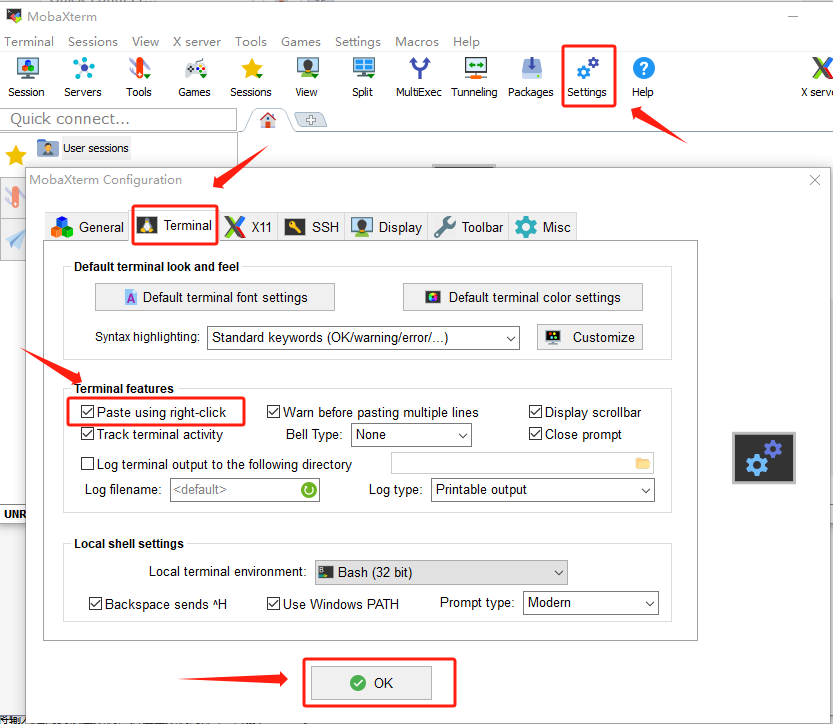Select the Split toolbar icon

pos(363,78)
